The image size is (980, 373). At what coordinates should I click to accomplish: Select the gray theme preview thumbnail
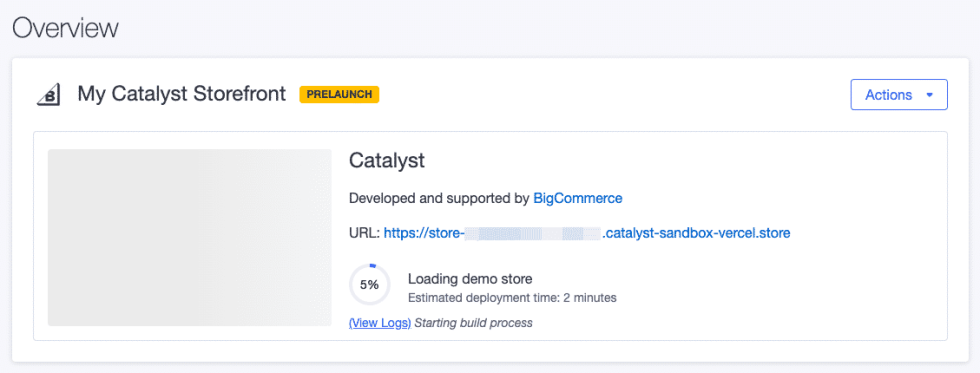coord(189,237)
